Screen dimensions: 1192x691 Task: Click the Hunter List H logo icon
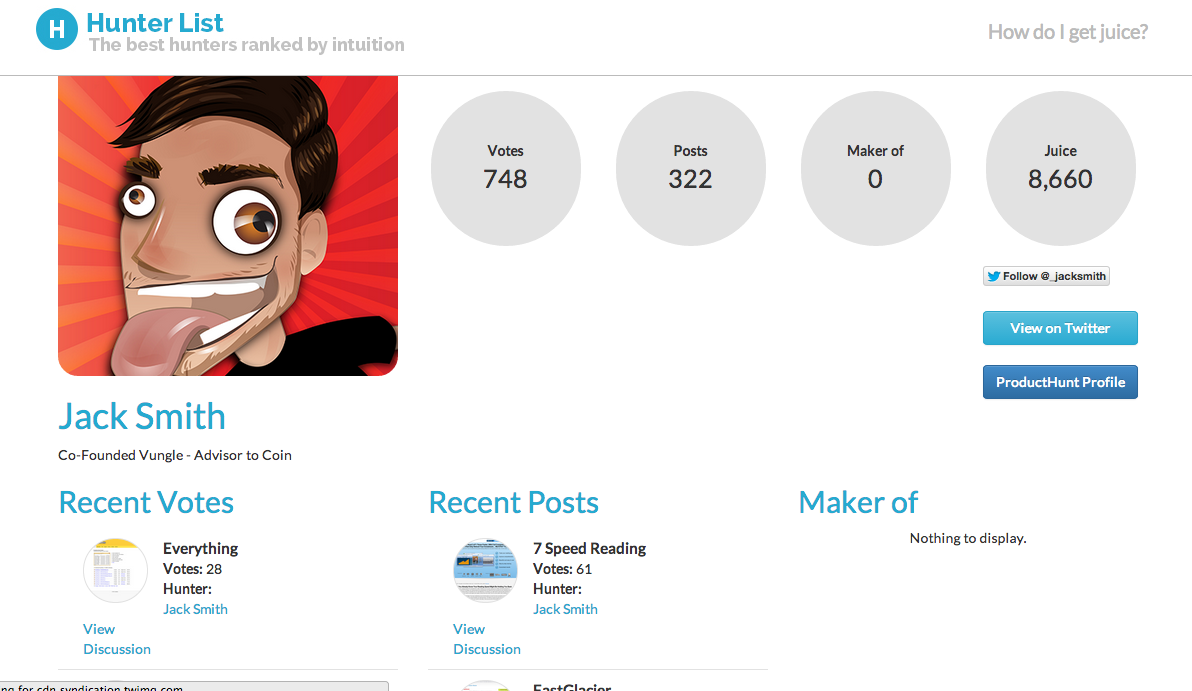[x=57, y=29]
